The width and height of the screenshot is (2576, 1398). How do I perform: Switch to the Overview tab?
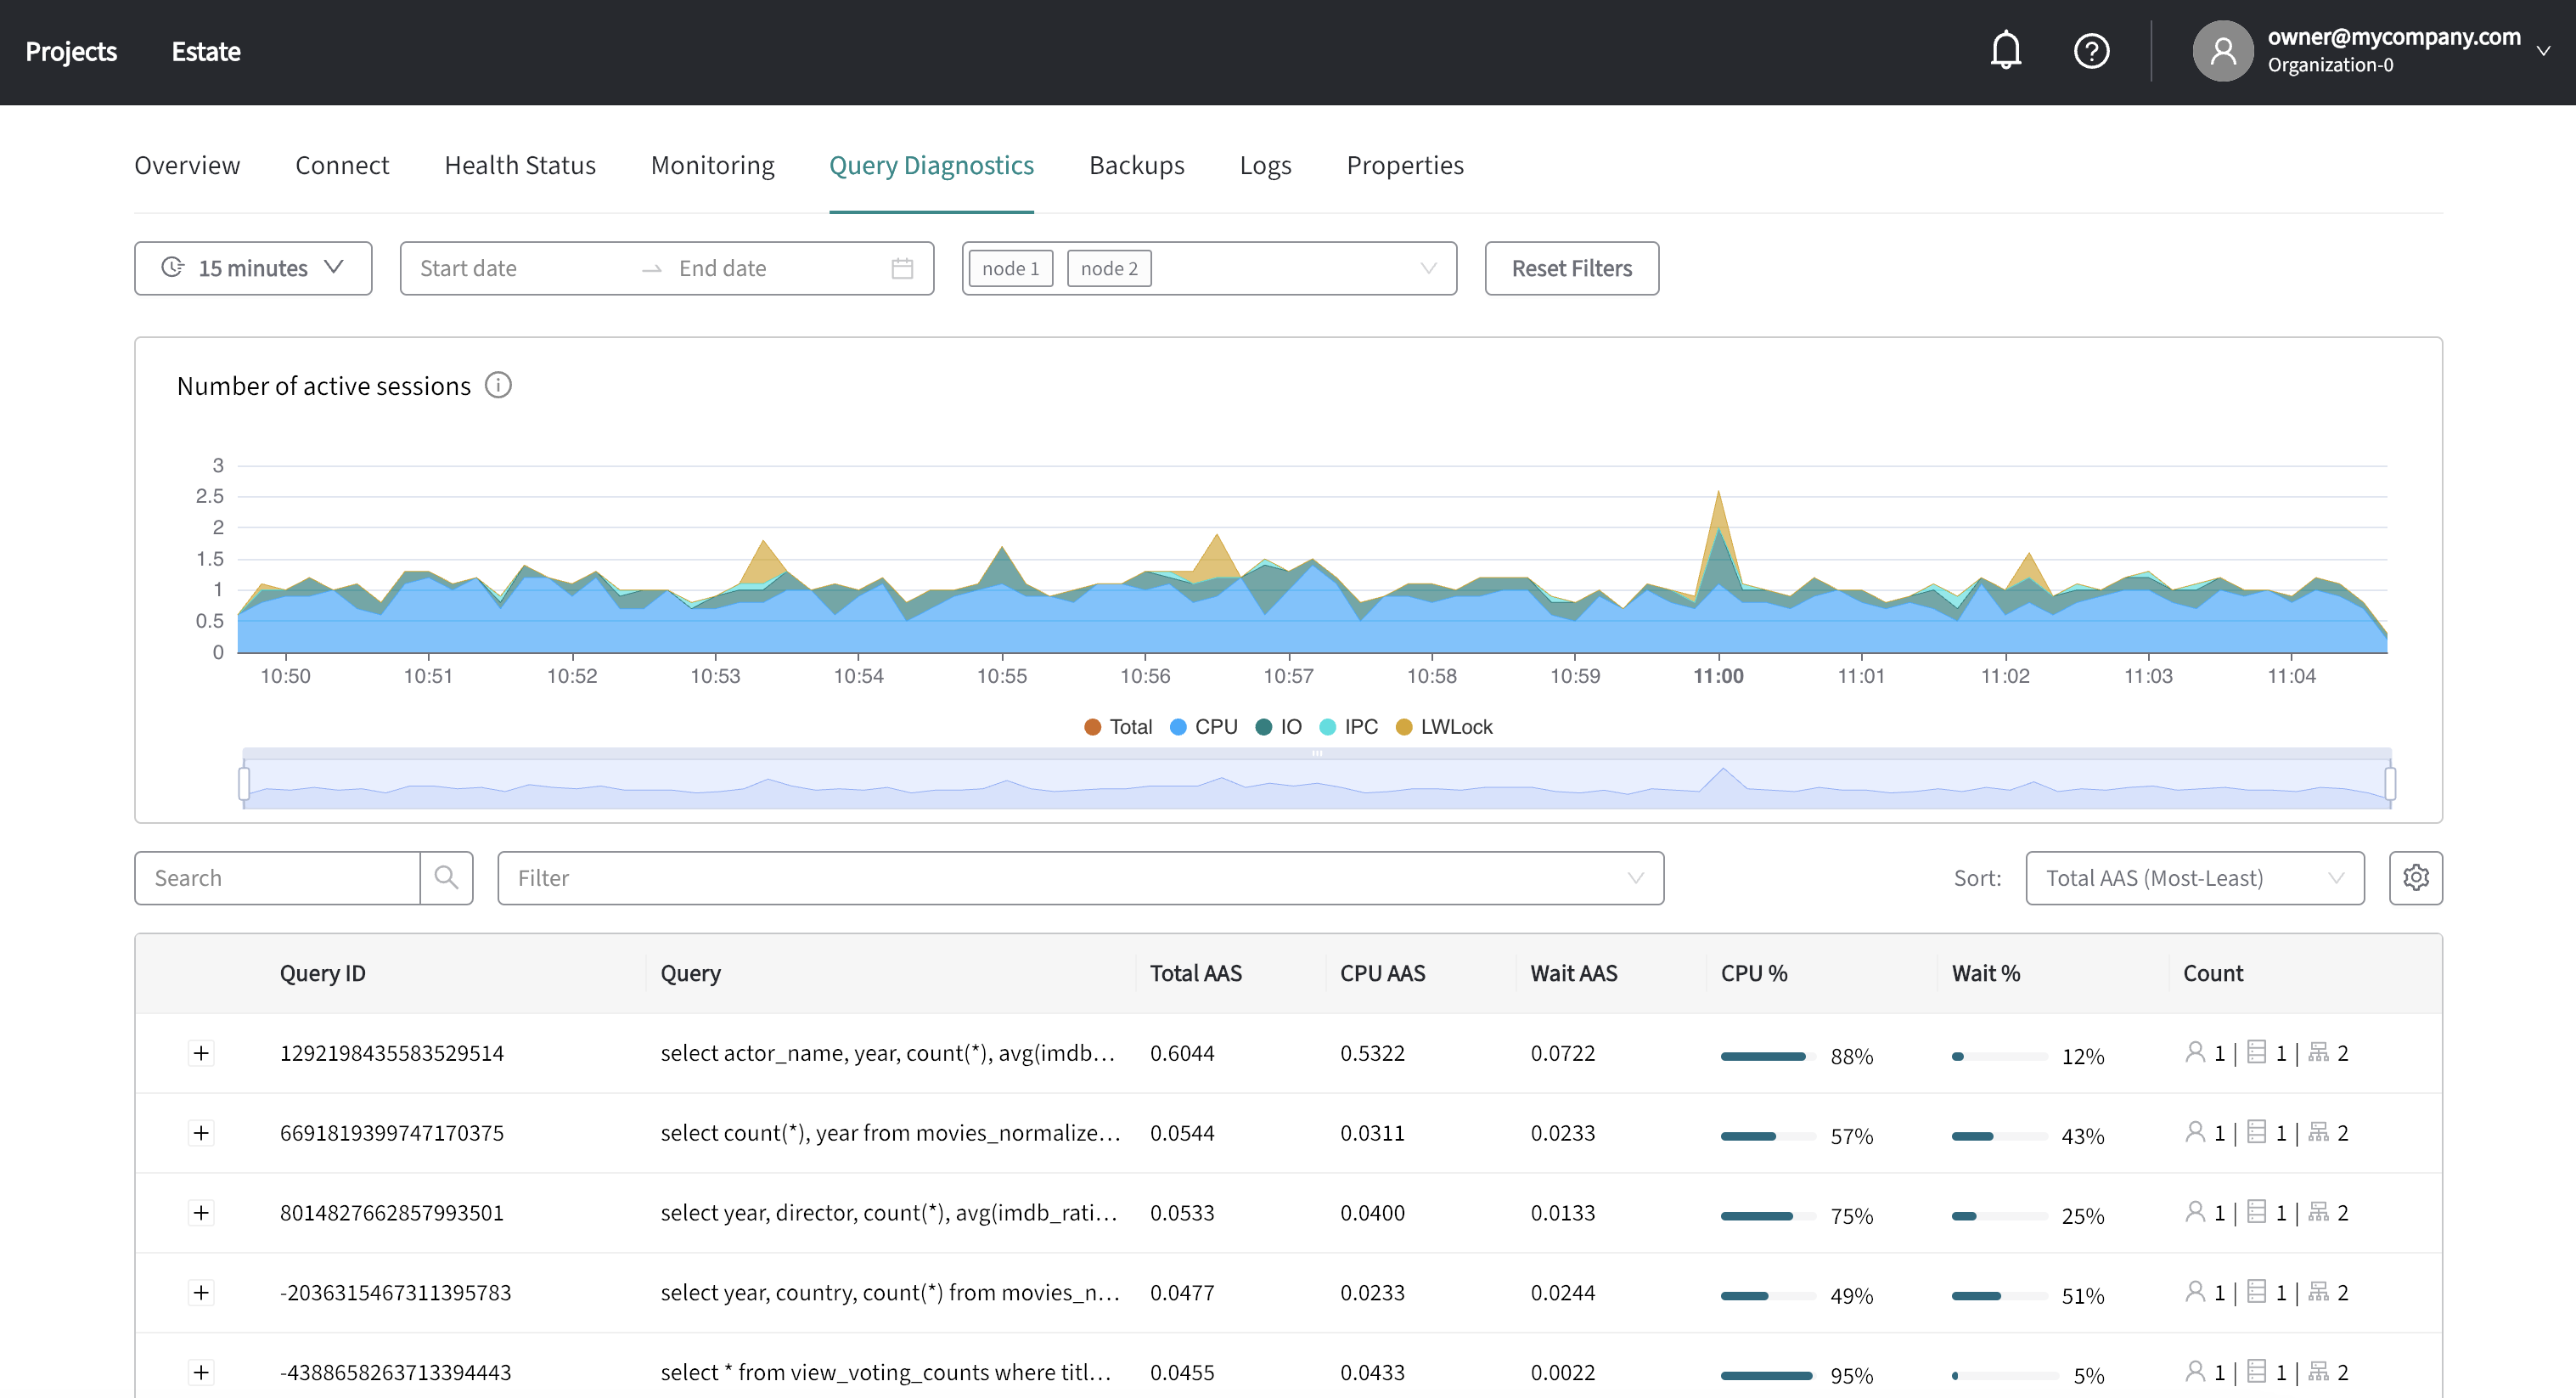pyautogui.click(x=187, y=165)
